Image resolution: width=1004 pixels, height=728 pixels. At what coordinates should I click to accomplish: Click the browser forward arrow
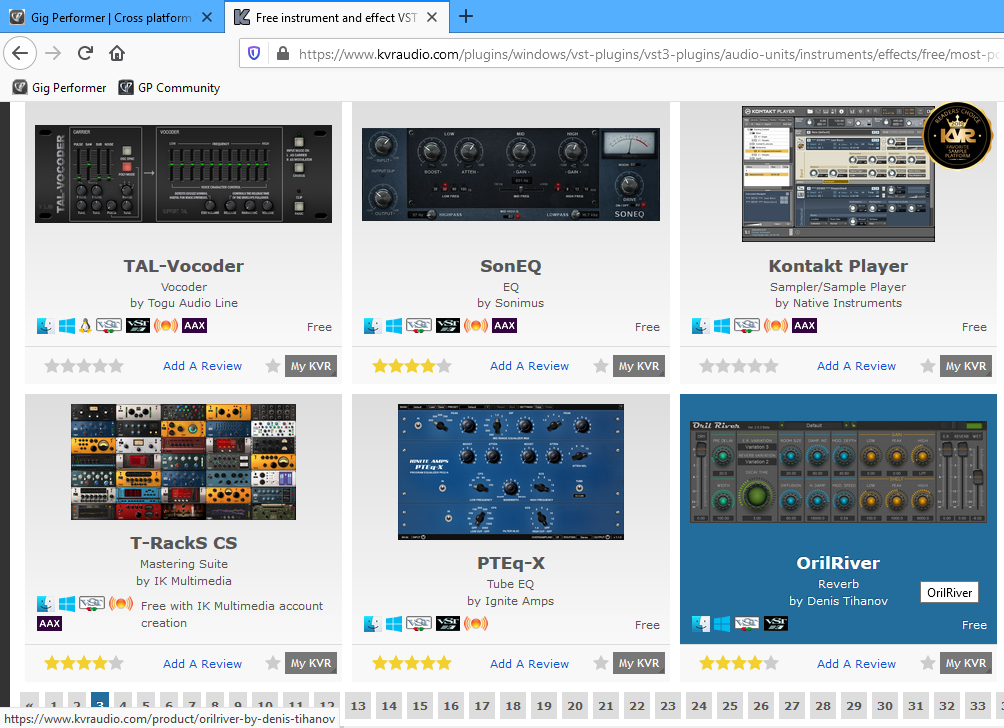pos(53,53)
